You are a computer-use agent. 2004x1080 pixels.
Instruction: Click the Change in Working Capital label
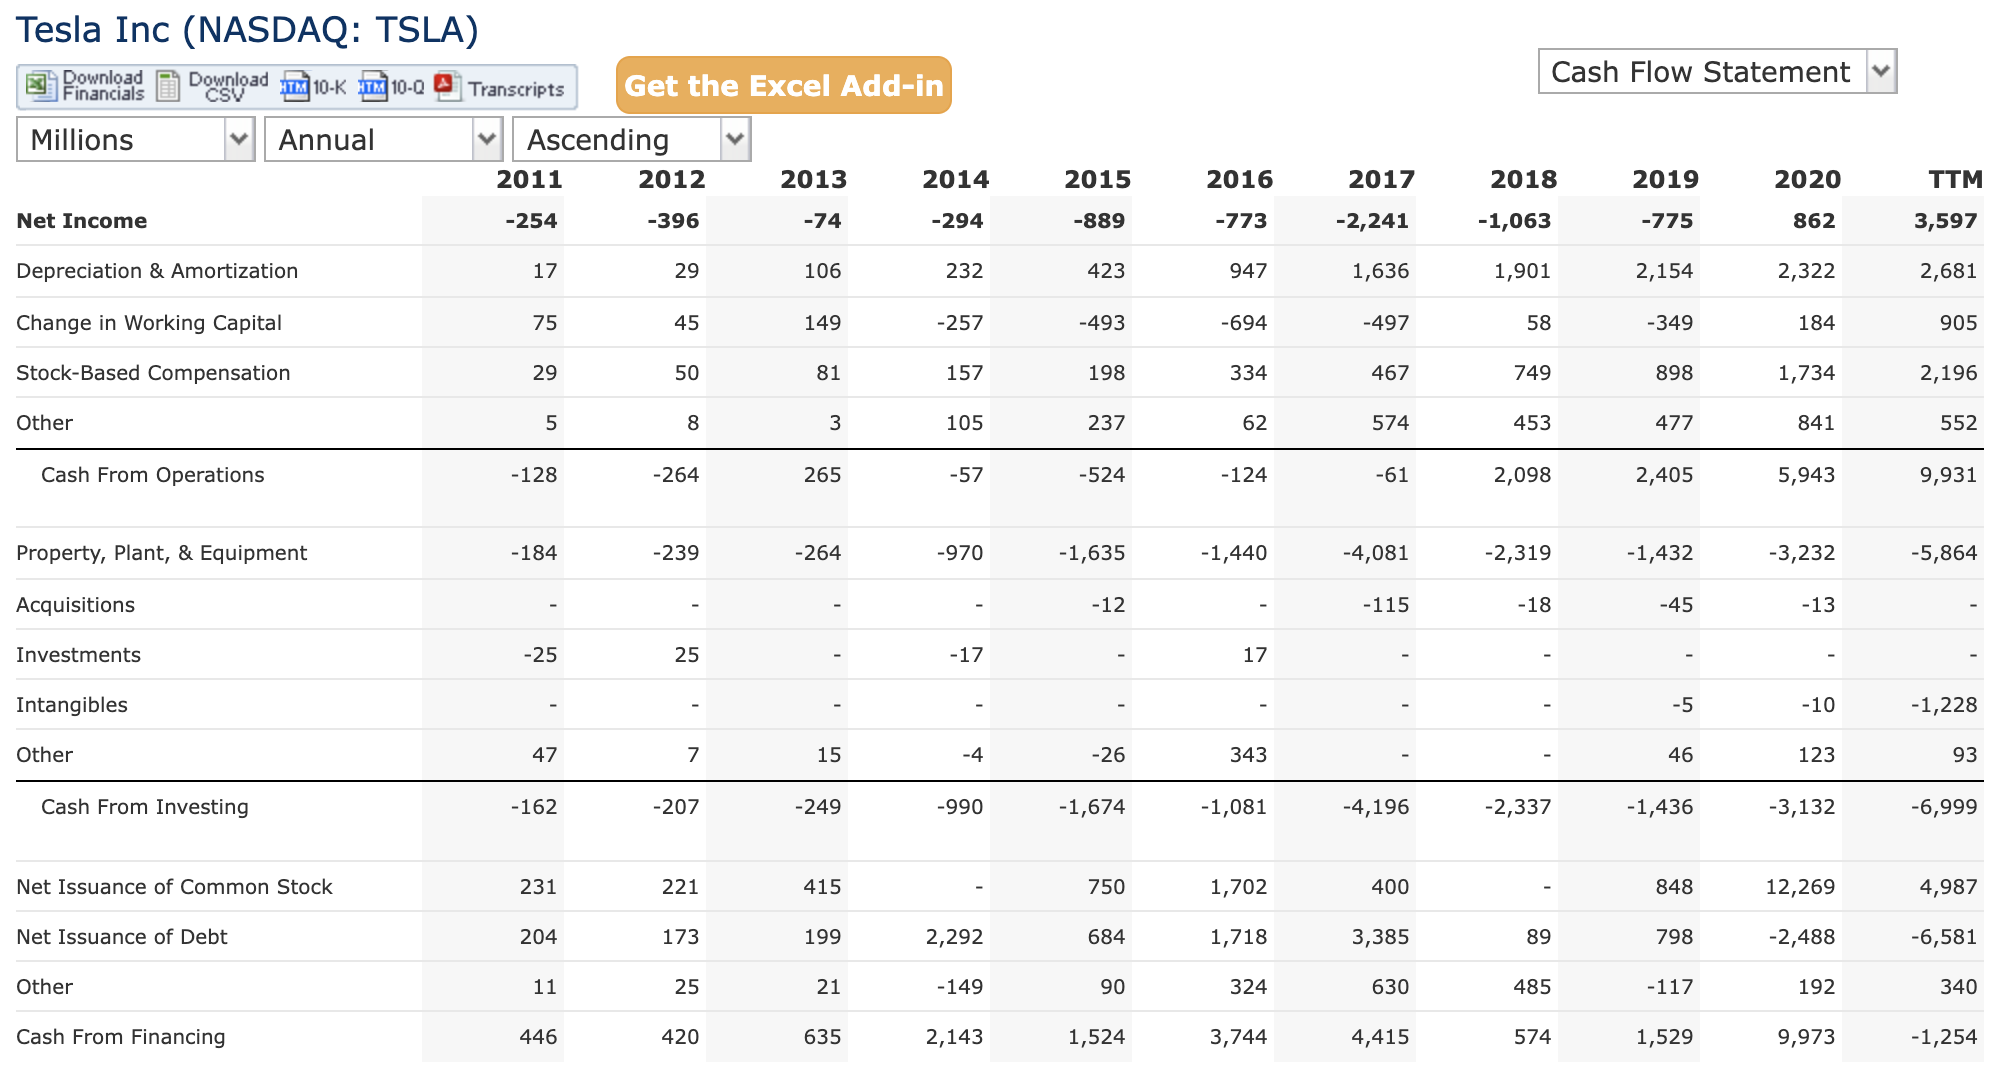point(149,323)
